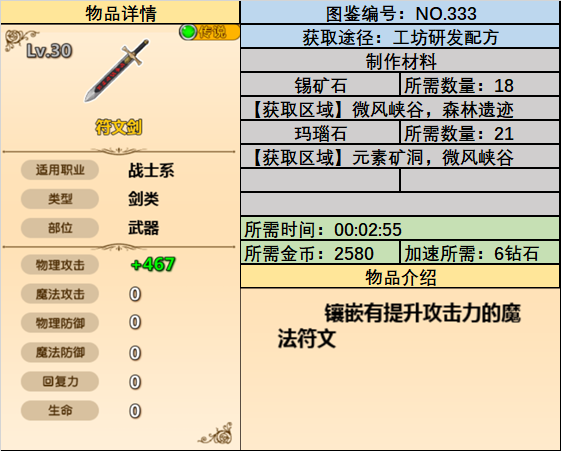
Task: Click the +467 physical attack value
Action: coord(153,264)
